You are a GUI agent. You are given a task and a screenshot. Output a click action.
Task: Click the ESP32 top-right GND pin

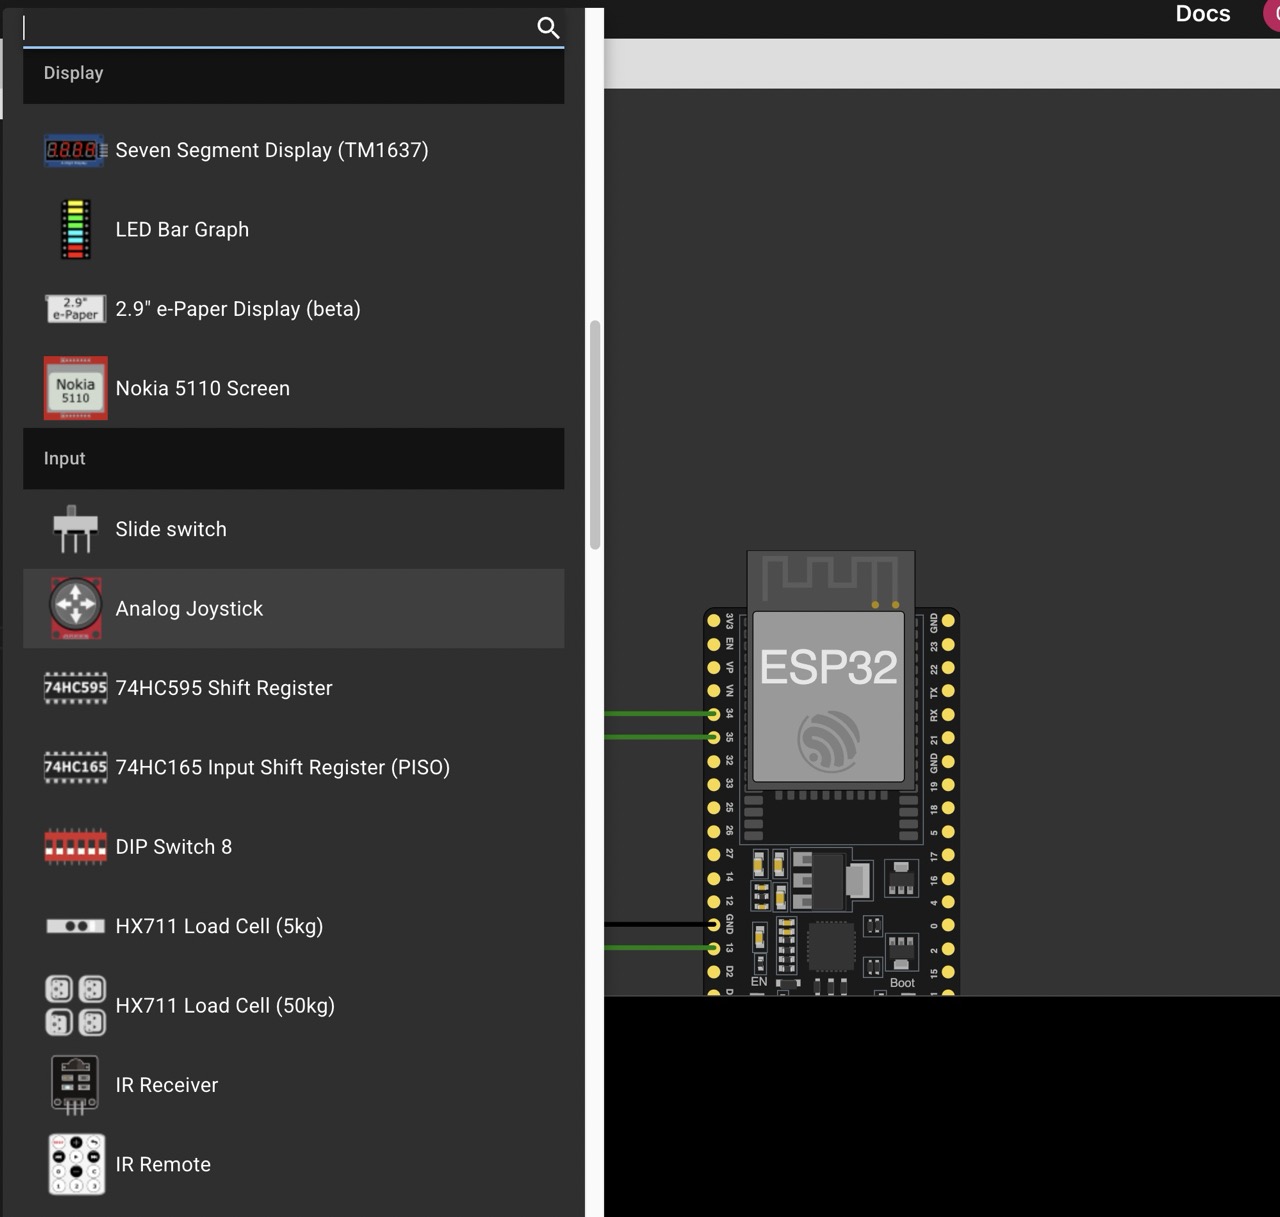pyautogui.click(x=948, y=621)
